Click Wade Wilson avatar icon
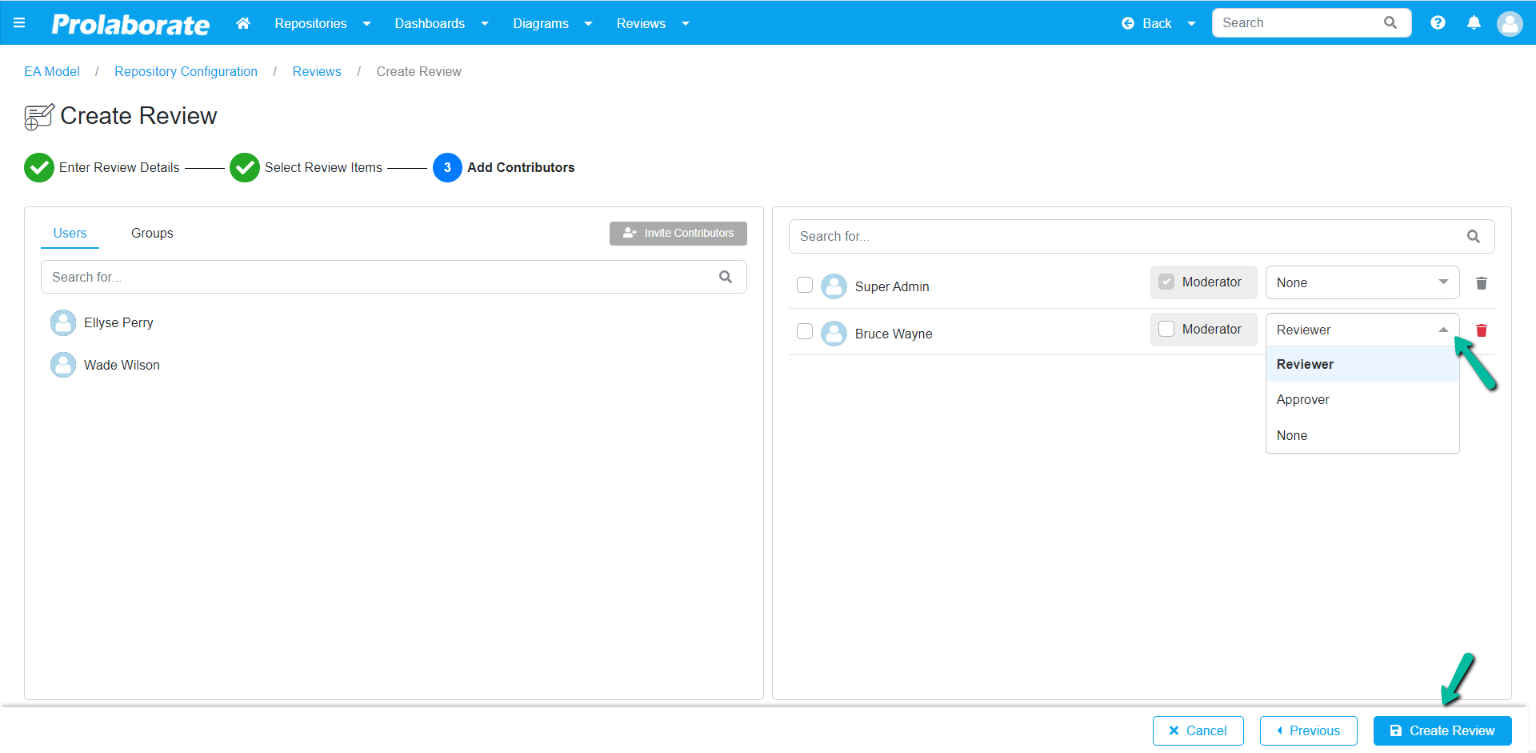The width and height of the screenshot is (1536, 753). (x=63, y=365)
